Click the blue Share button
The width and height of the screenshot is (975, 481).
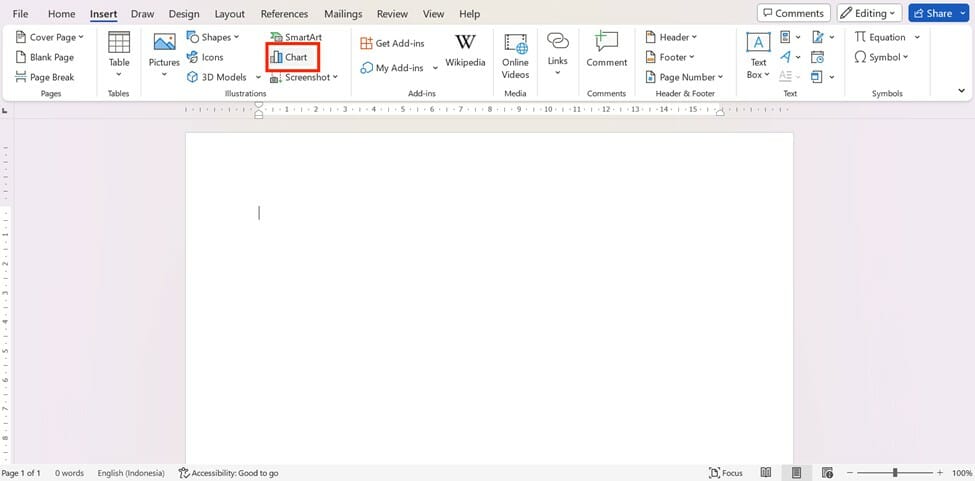coord(939,13)
